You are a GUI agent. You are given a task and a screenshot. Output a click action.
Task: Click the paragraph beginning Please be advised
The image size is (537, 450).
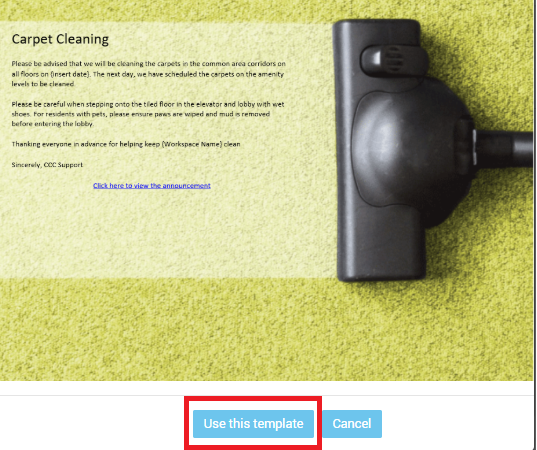(148, 74)
